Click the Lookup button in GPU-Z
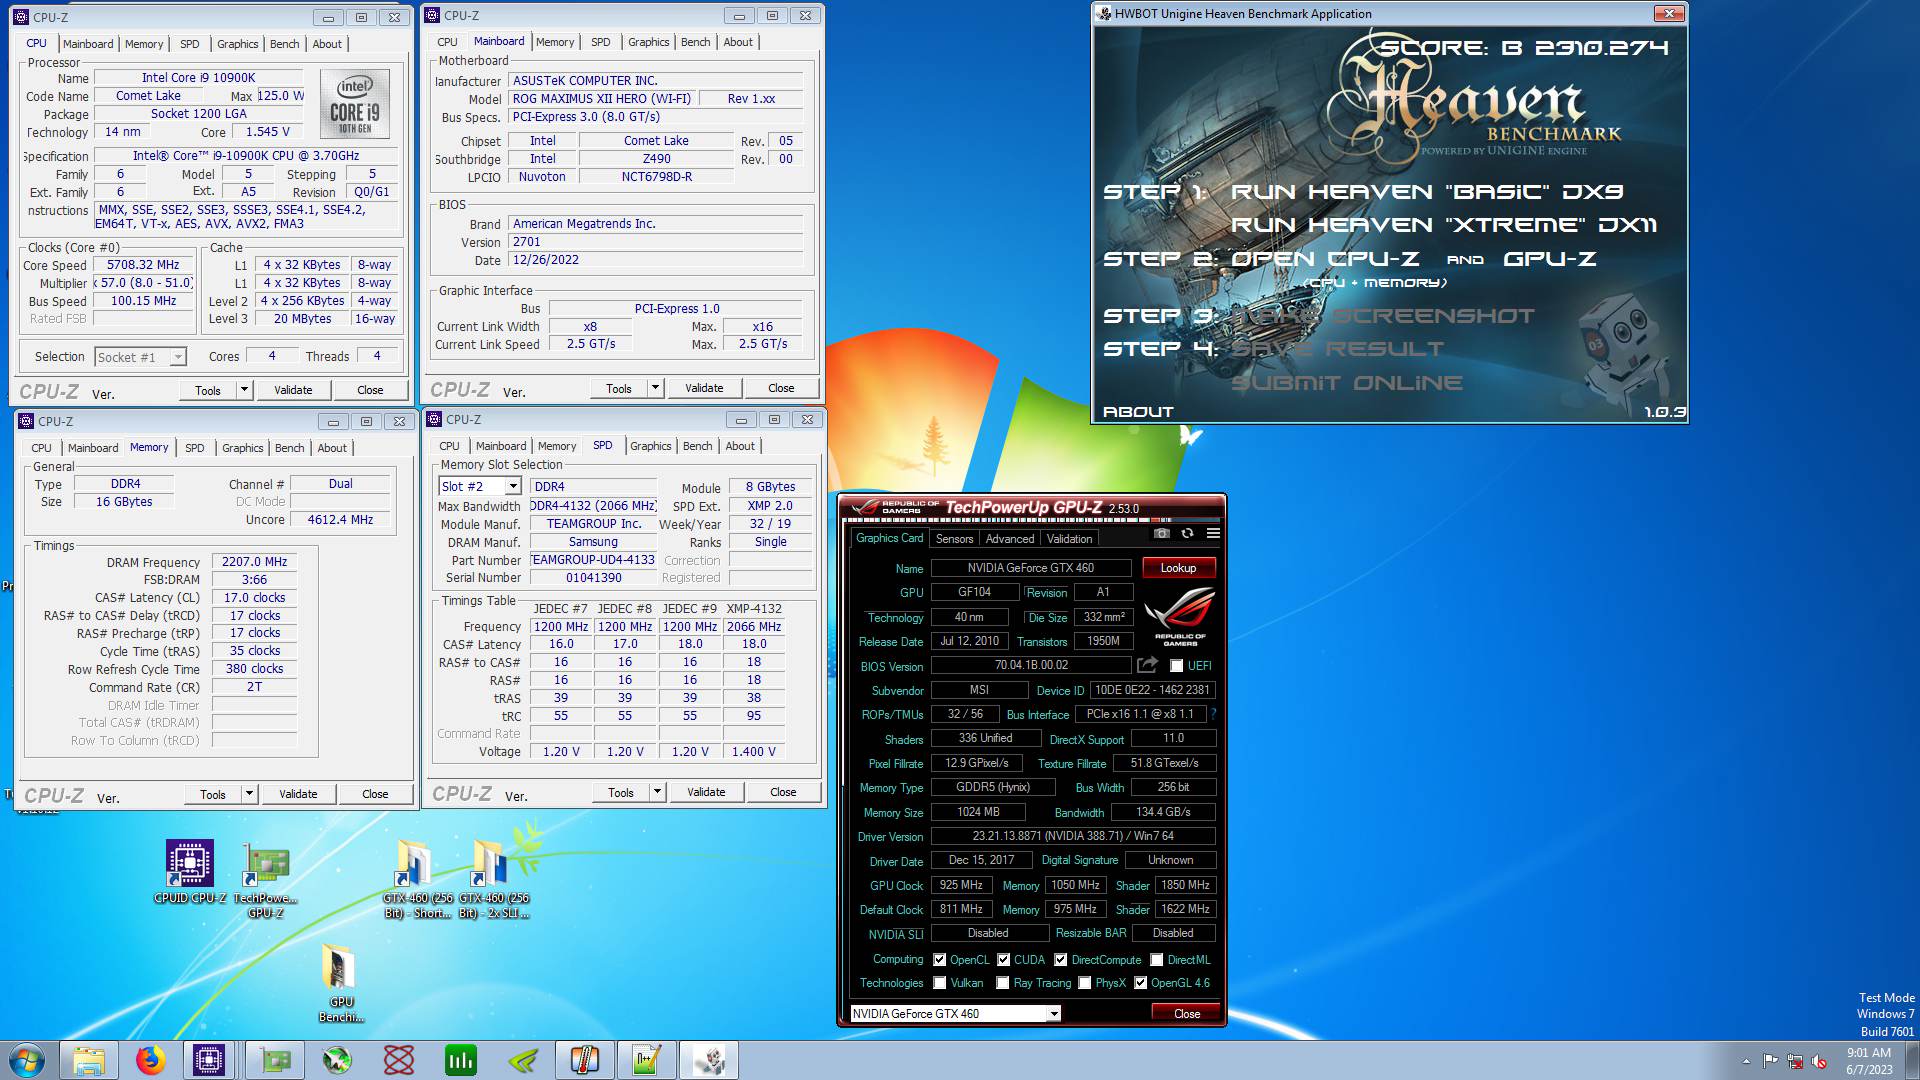 1178,568
